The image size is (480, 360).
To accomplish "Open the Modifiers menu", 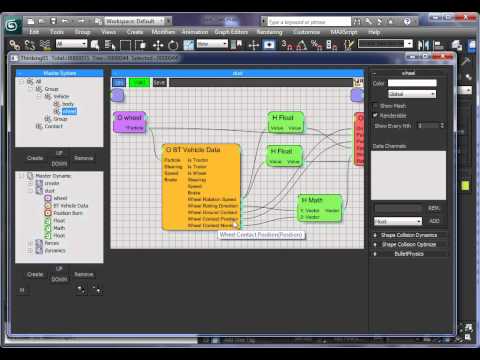I will click(x=163, y=32).
